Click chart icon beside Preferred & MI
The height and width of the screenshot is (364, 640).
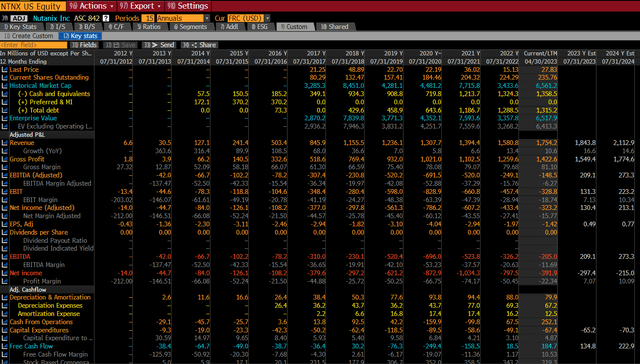coord(4,102)
